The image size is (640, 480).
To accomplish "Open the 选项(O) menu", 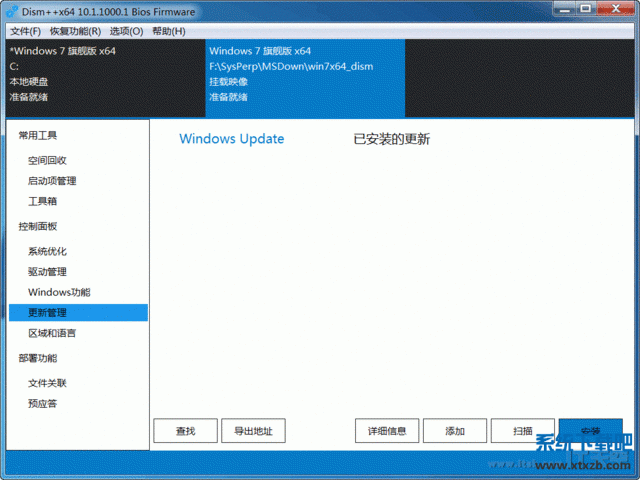I will click(x=126, y=31).
